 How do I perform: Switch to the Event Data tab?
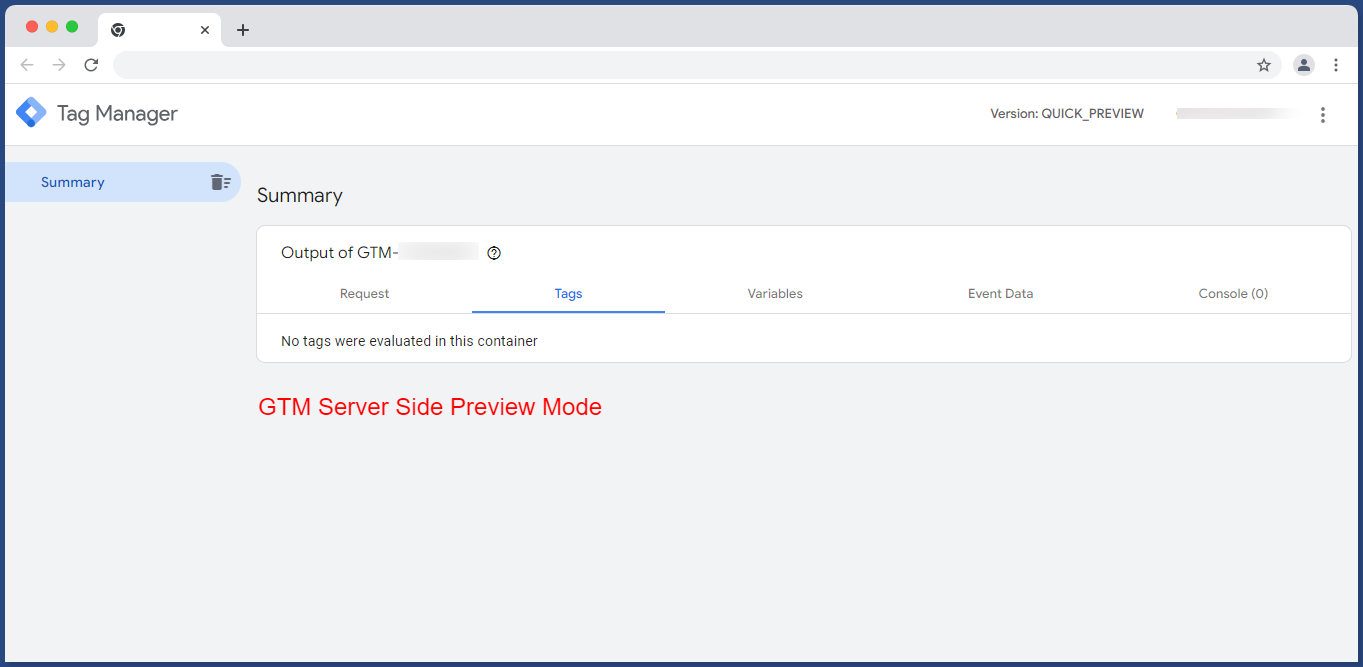[1000, 294]
